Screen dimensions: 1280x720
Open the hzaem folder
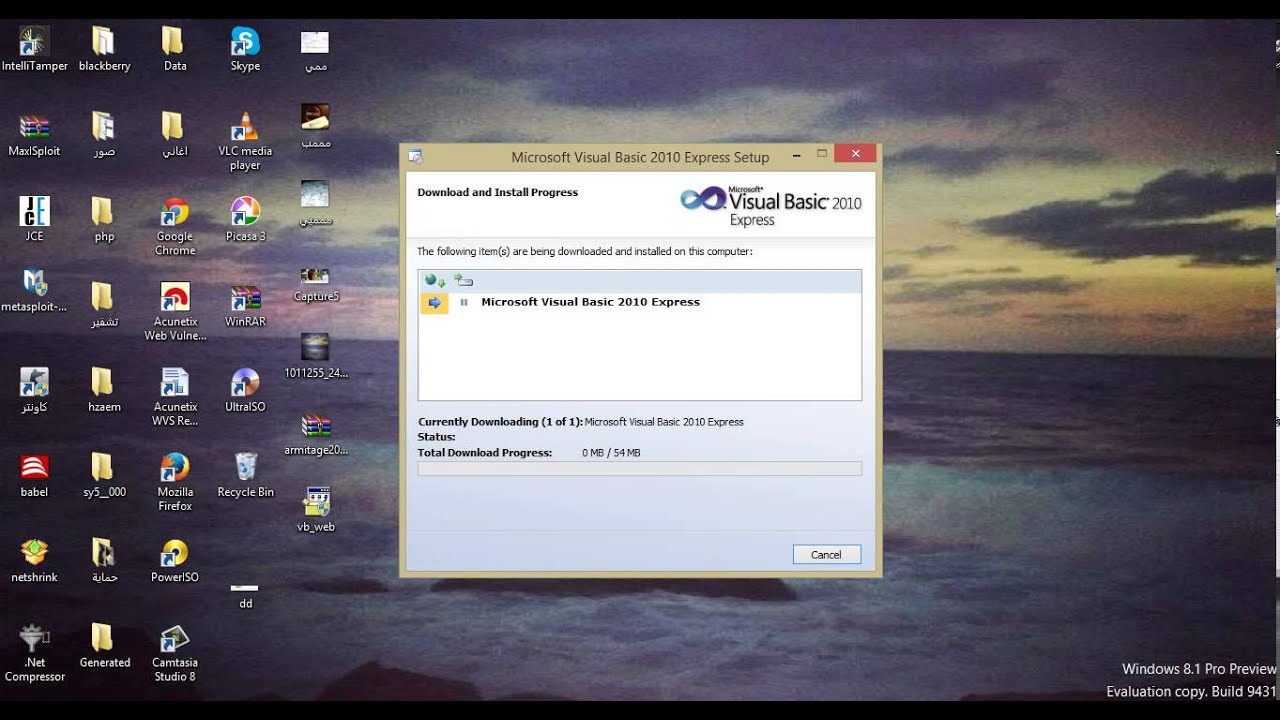[104, 382]
